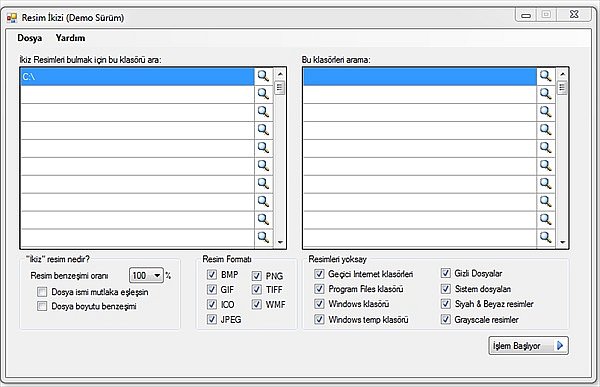Click the İşlem Başlıyor button
Viewport: 600px width, 387px height.
click(528, 346)
